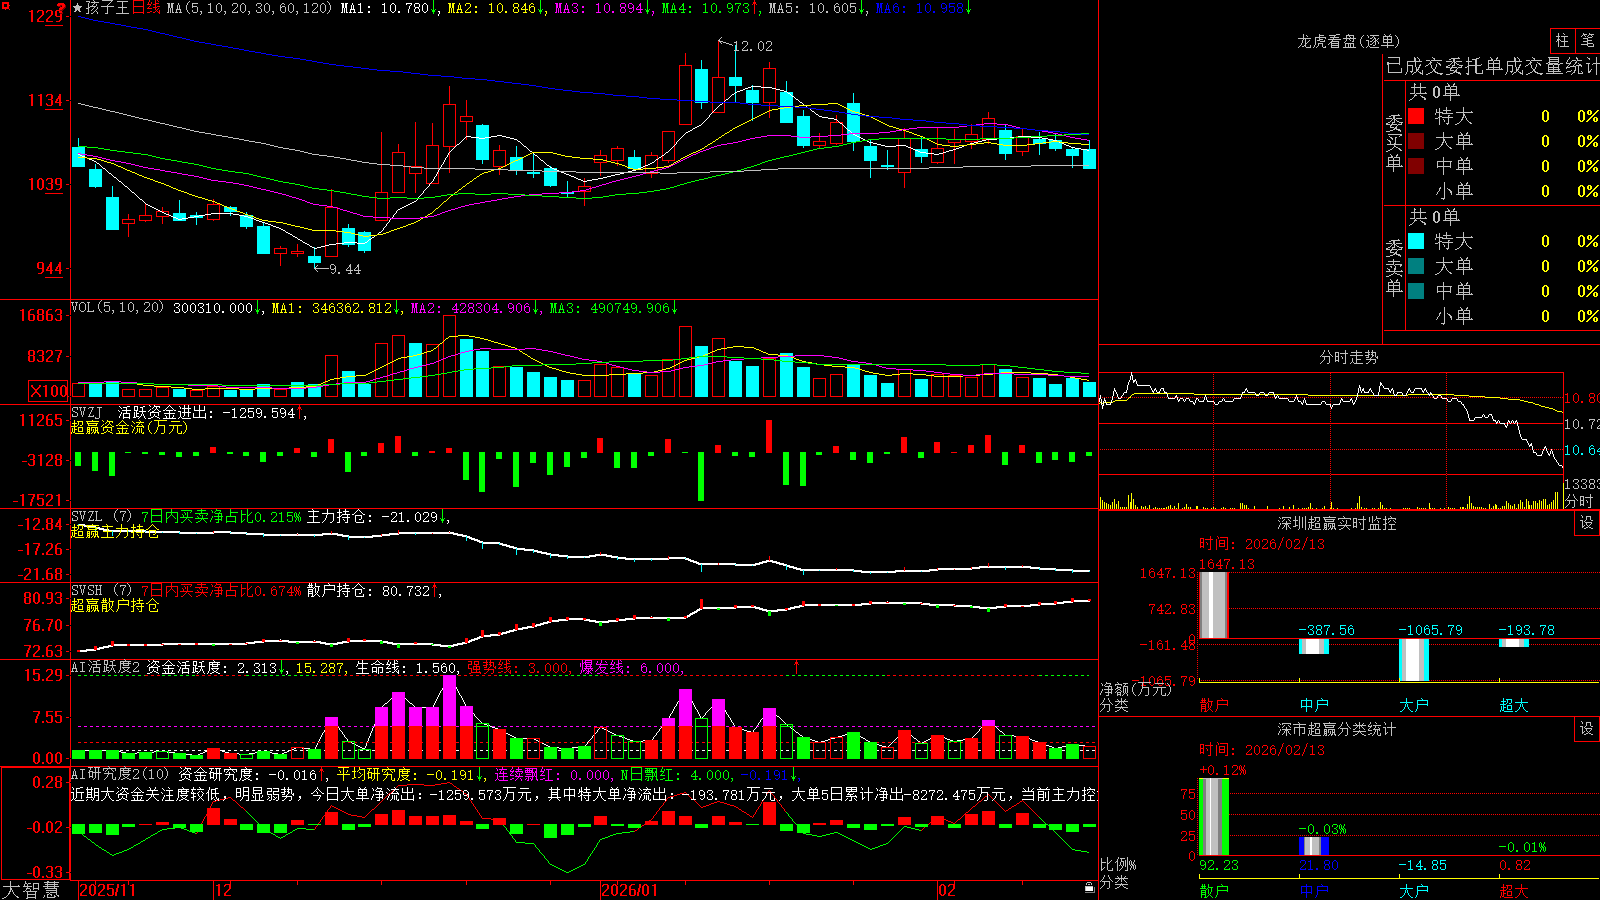Click the 深市超赢分类统计 title

tap(1337, 729)
